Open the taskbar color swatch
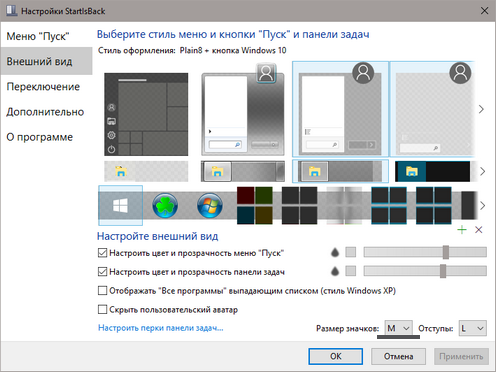 (350, 271)
